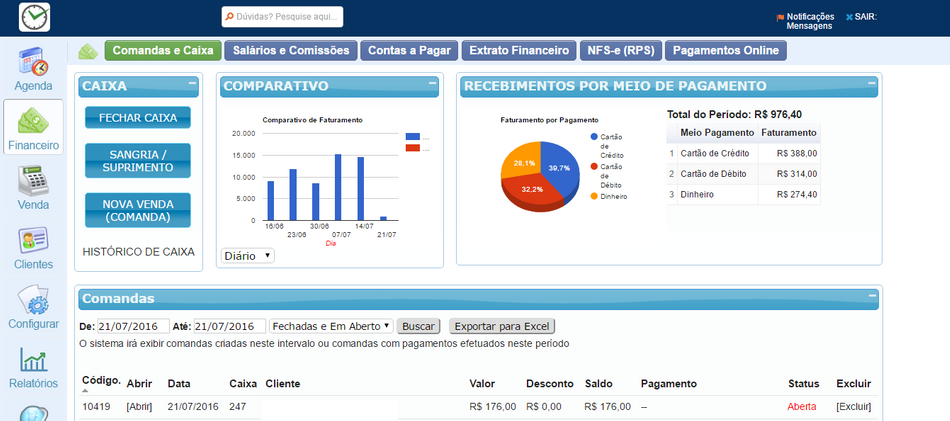Open the Configurar gear icon
This screenshot has width=950, height=421.
click(33, 302)
